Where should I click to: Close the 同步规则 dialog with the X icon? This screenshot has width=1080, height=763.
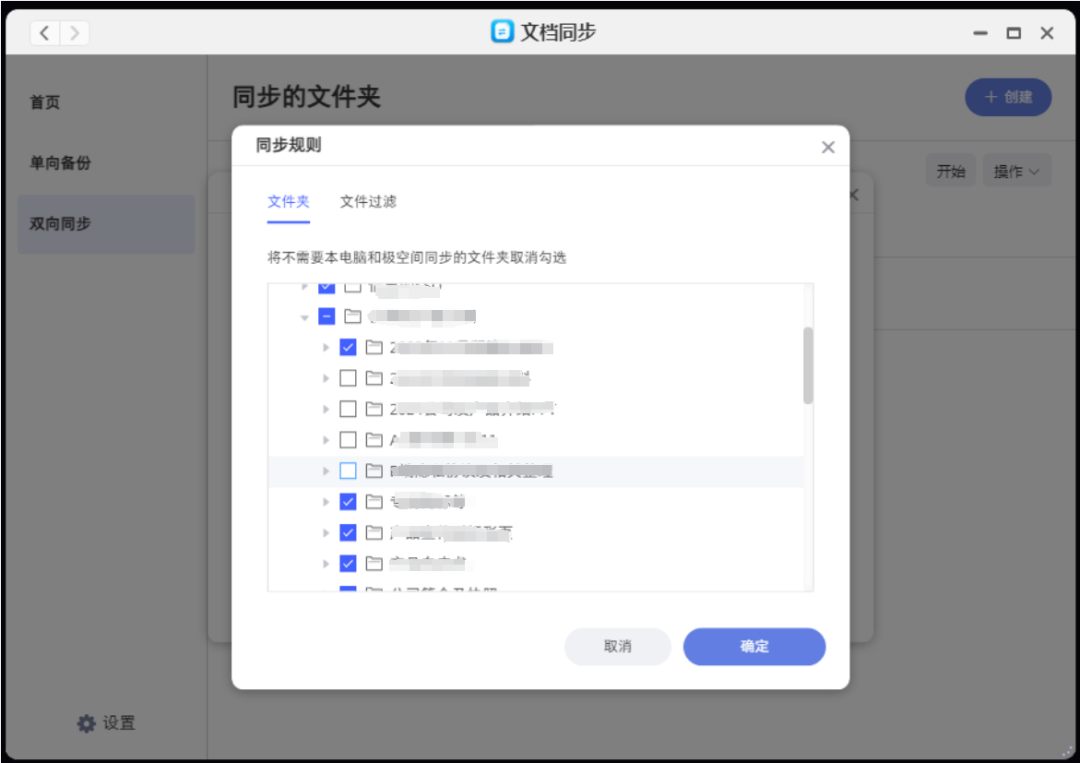pos(828,146)
